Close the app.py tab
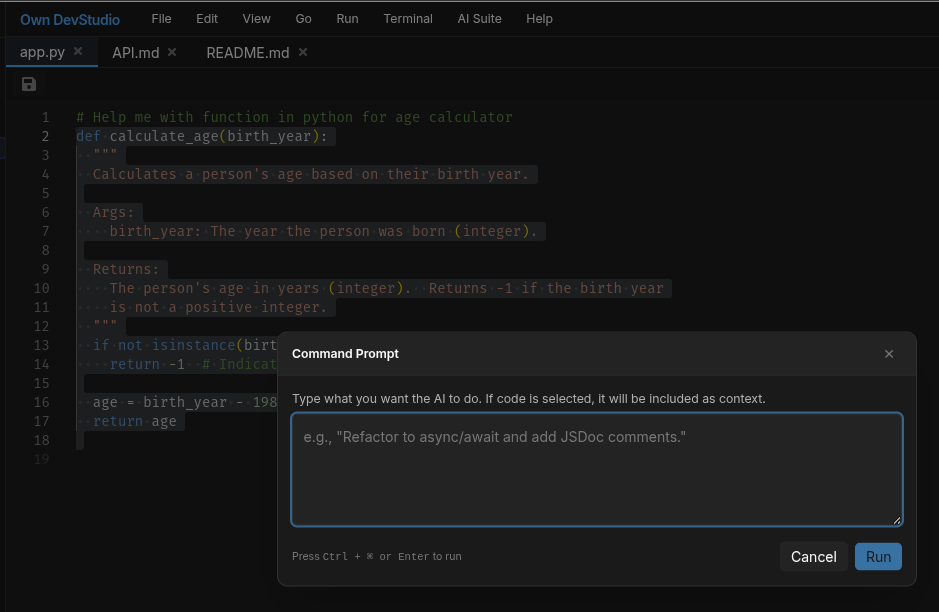 77,52
